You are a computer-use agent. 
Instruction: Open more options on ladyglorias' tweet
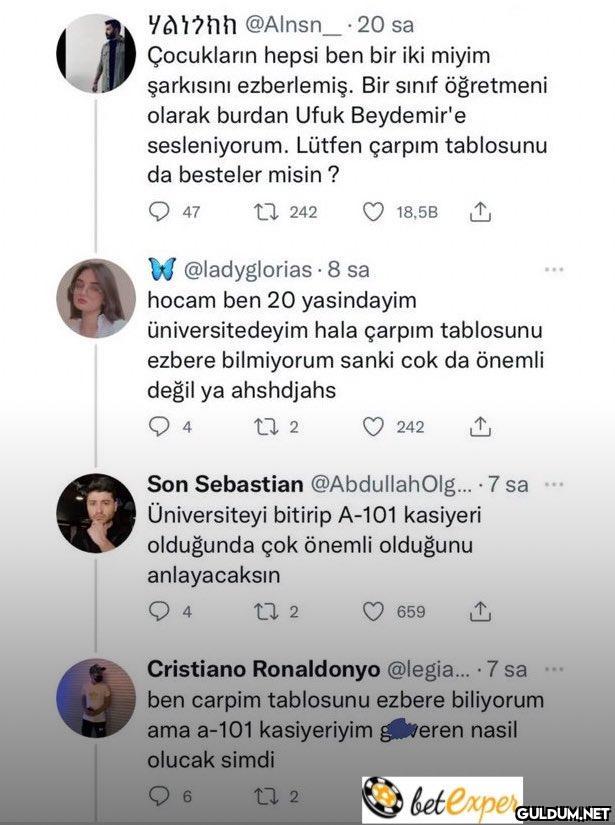coord(554,269)
